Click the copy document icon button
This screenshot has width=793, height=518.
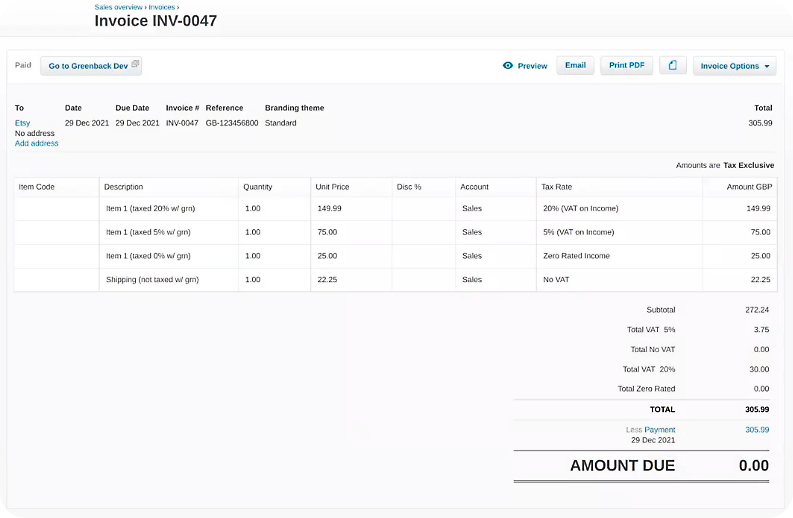tap(672, 66)
